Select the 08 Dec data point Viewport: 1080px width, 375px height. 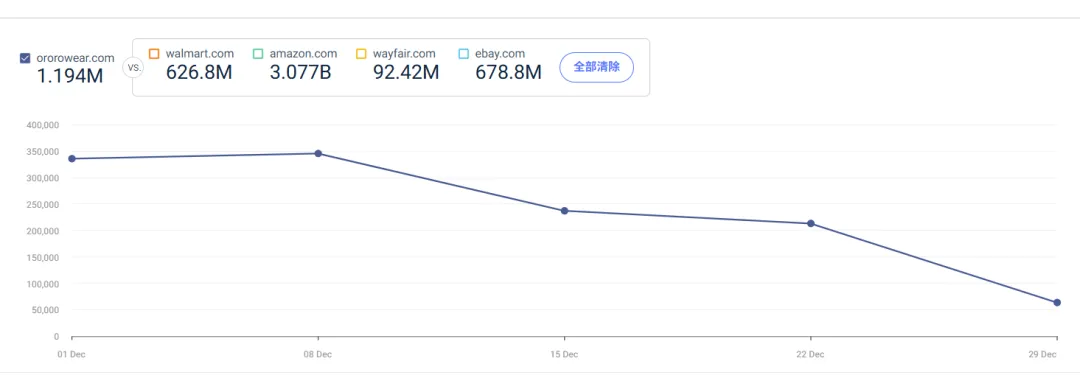[318, 153]
